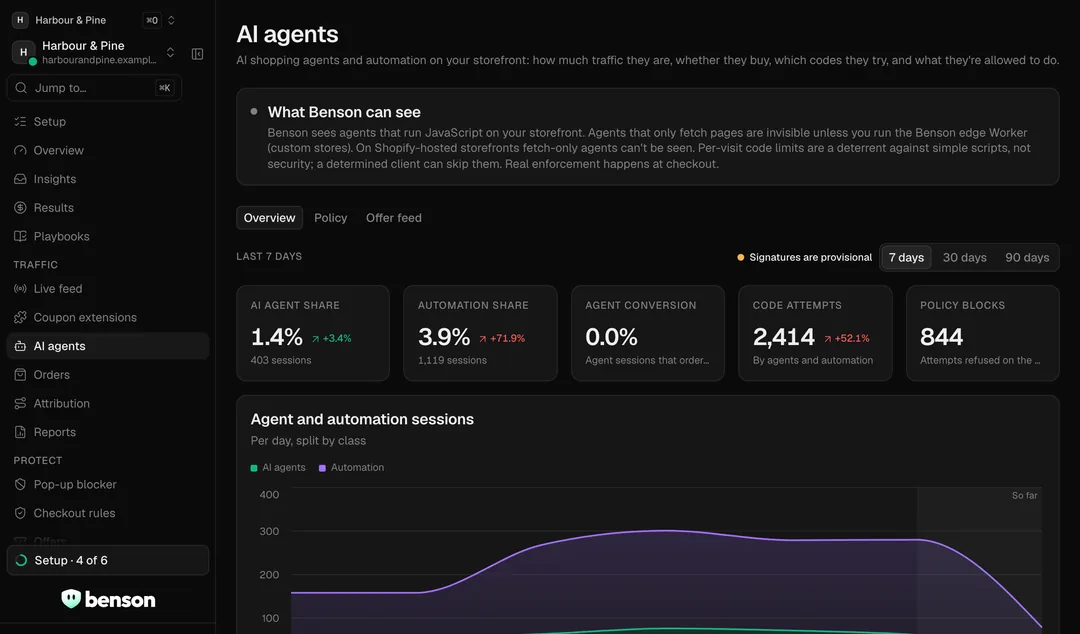This screenshot has width=1080, height=634.
Task: Click the TRAFFIC section header
Action: (x=36, y=265)
